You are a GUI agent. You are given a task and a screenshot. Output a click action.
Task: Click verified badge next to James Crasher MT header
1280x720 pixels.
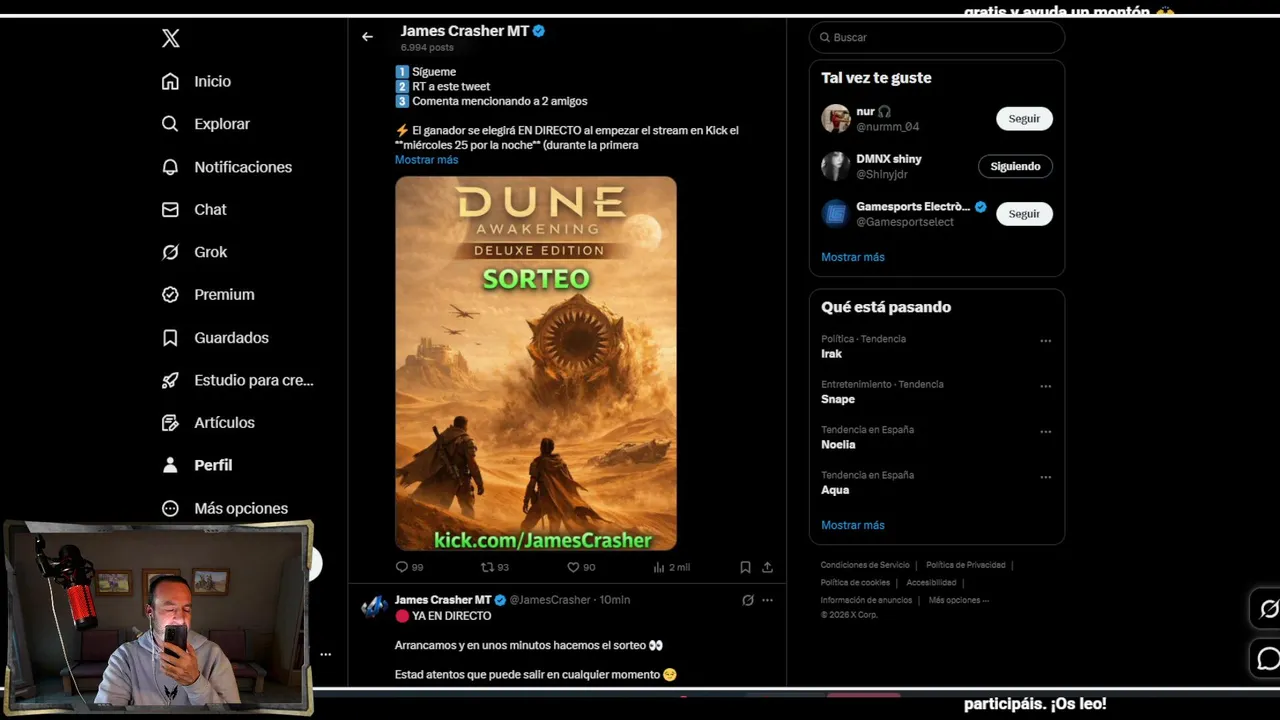tap(539, 31)
